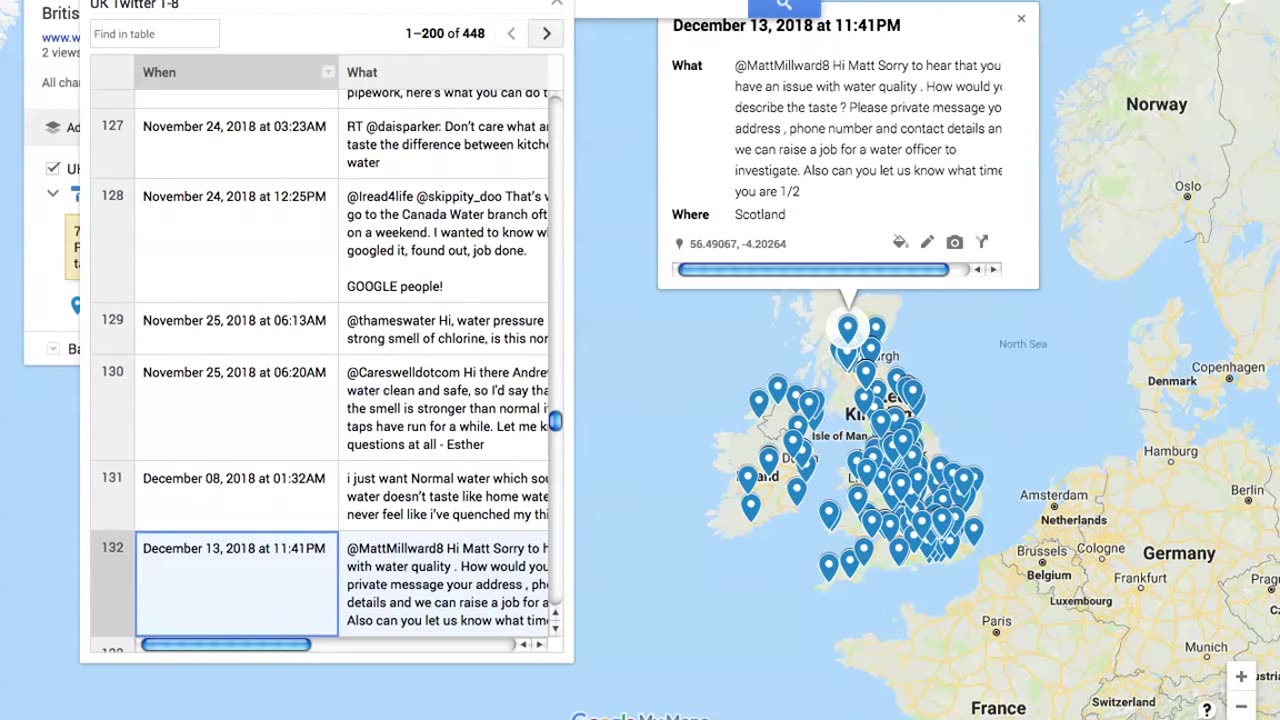Select the highlighted Scotland map pin
1280x720 pixels.
click(x=847, y=328)
